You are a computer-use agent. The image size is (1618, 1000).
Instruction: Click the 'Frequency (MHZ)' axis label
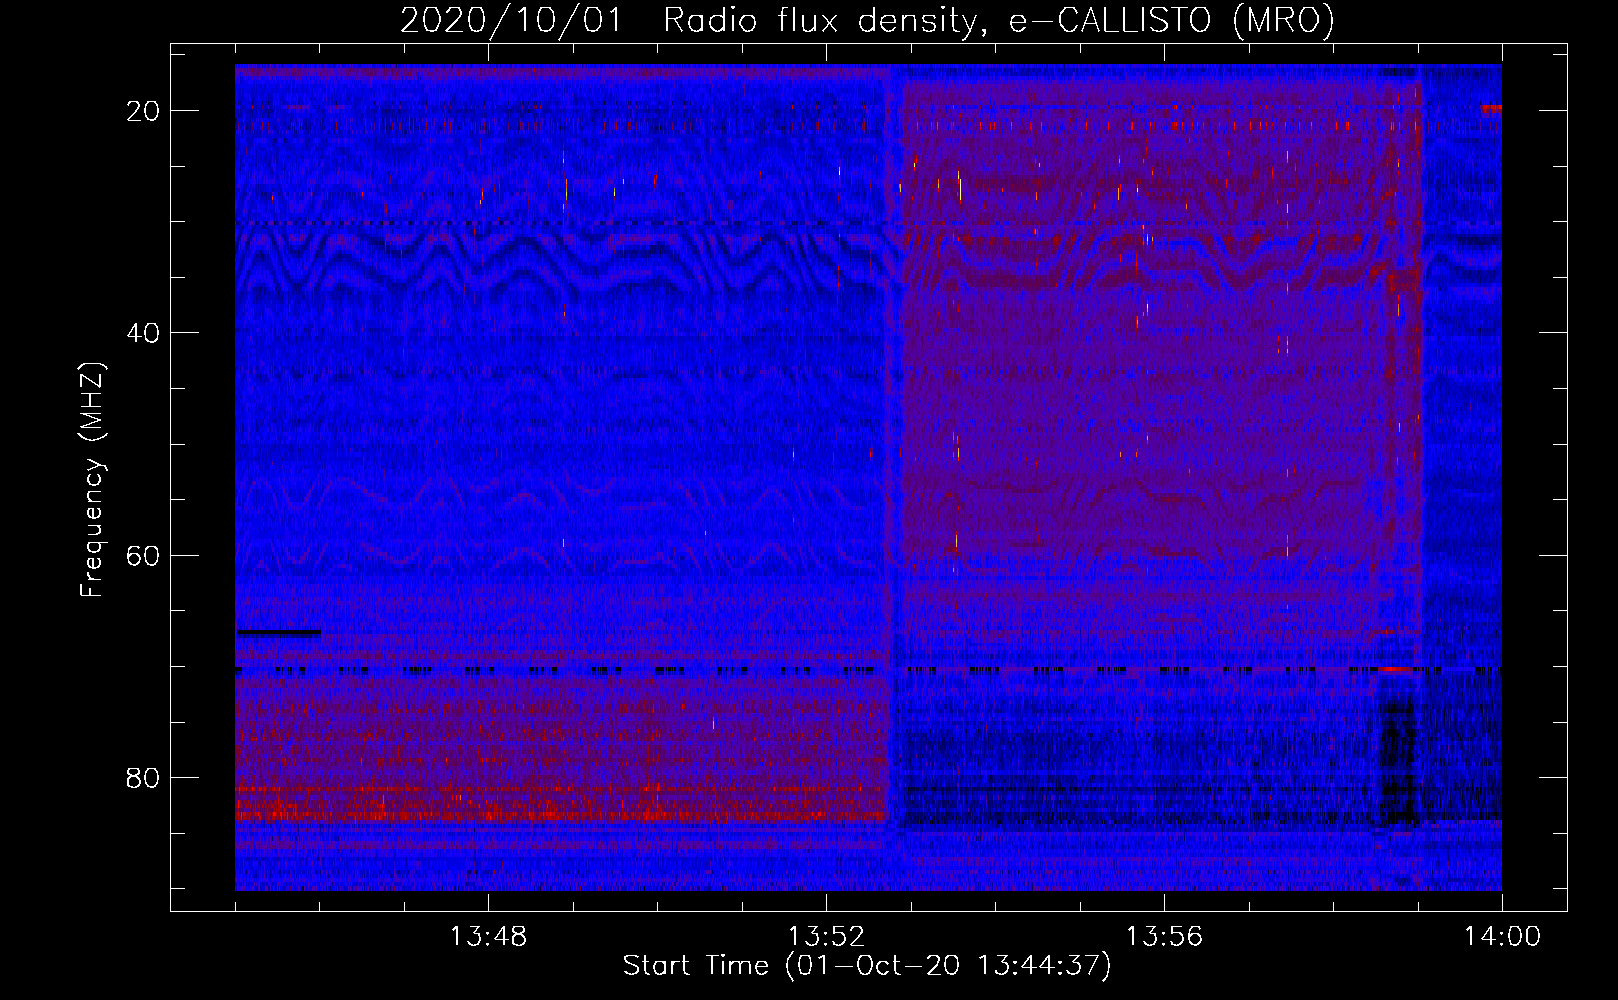(92, 479)
